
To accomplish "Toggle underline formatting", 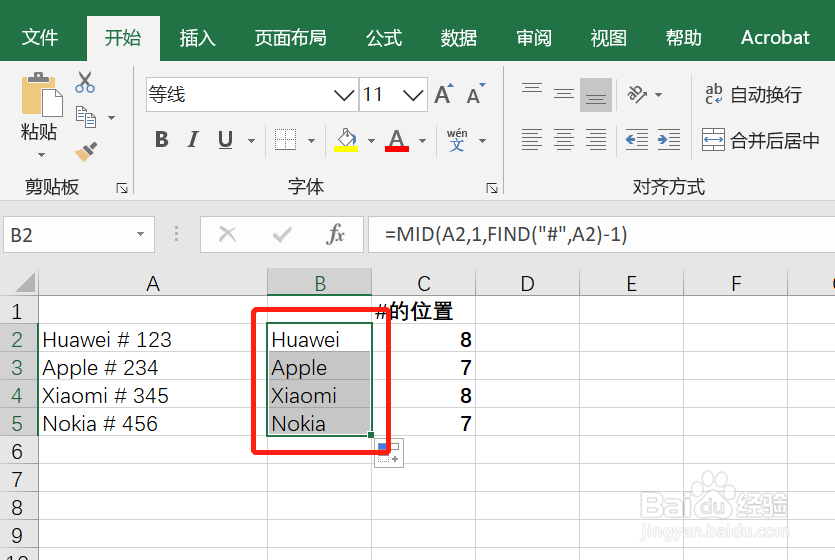I will tap(225, 140).
